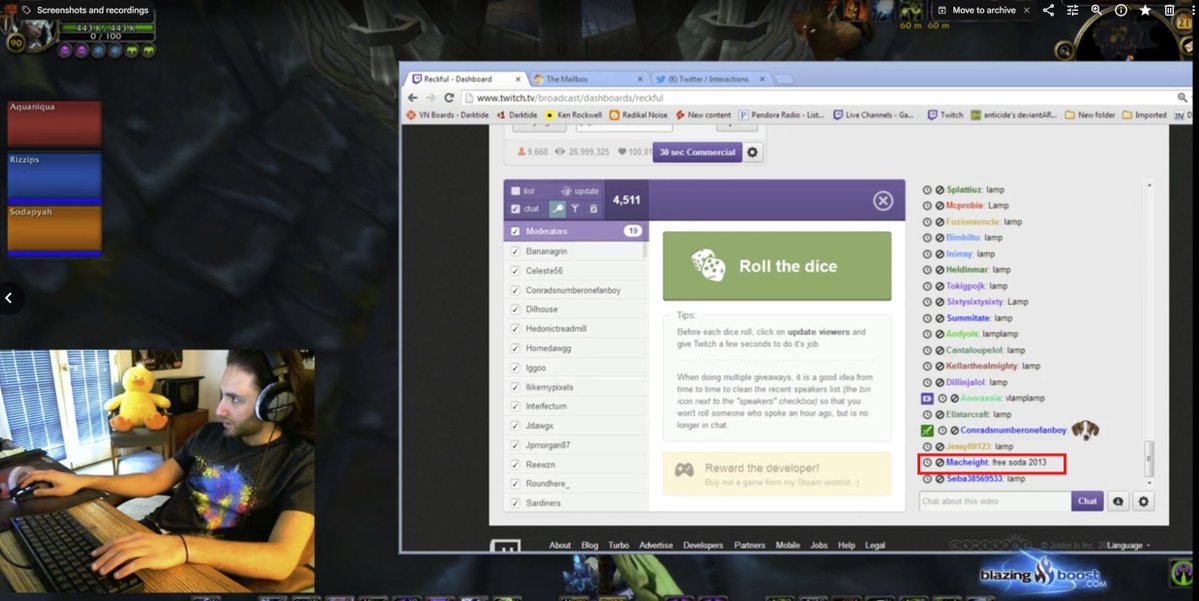The image size is (1199, 601).
Task: Uncheck the Dilhouse checkbox
Action: (515, 310)
